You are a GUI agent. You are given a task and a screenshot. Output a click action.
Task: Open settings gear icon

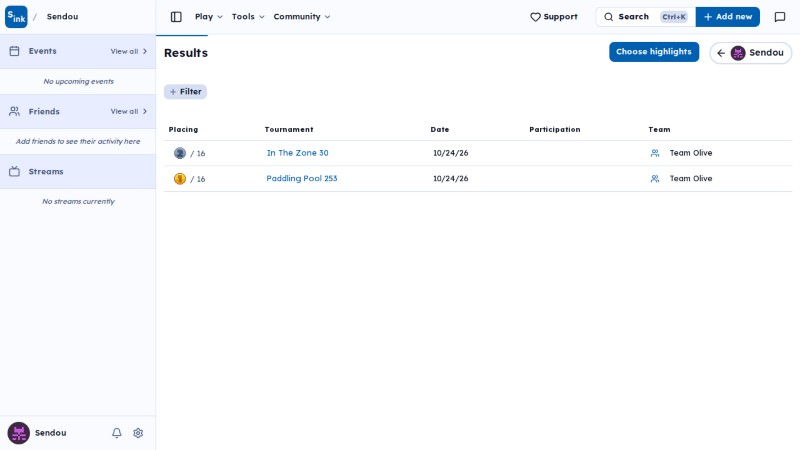138,433
